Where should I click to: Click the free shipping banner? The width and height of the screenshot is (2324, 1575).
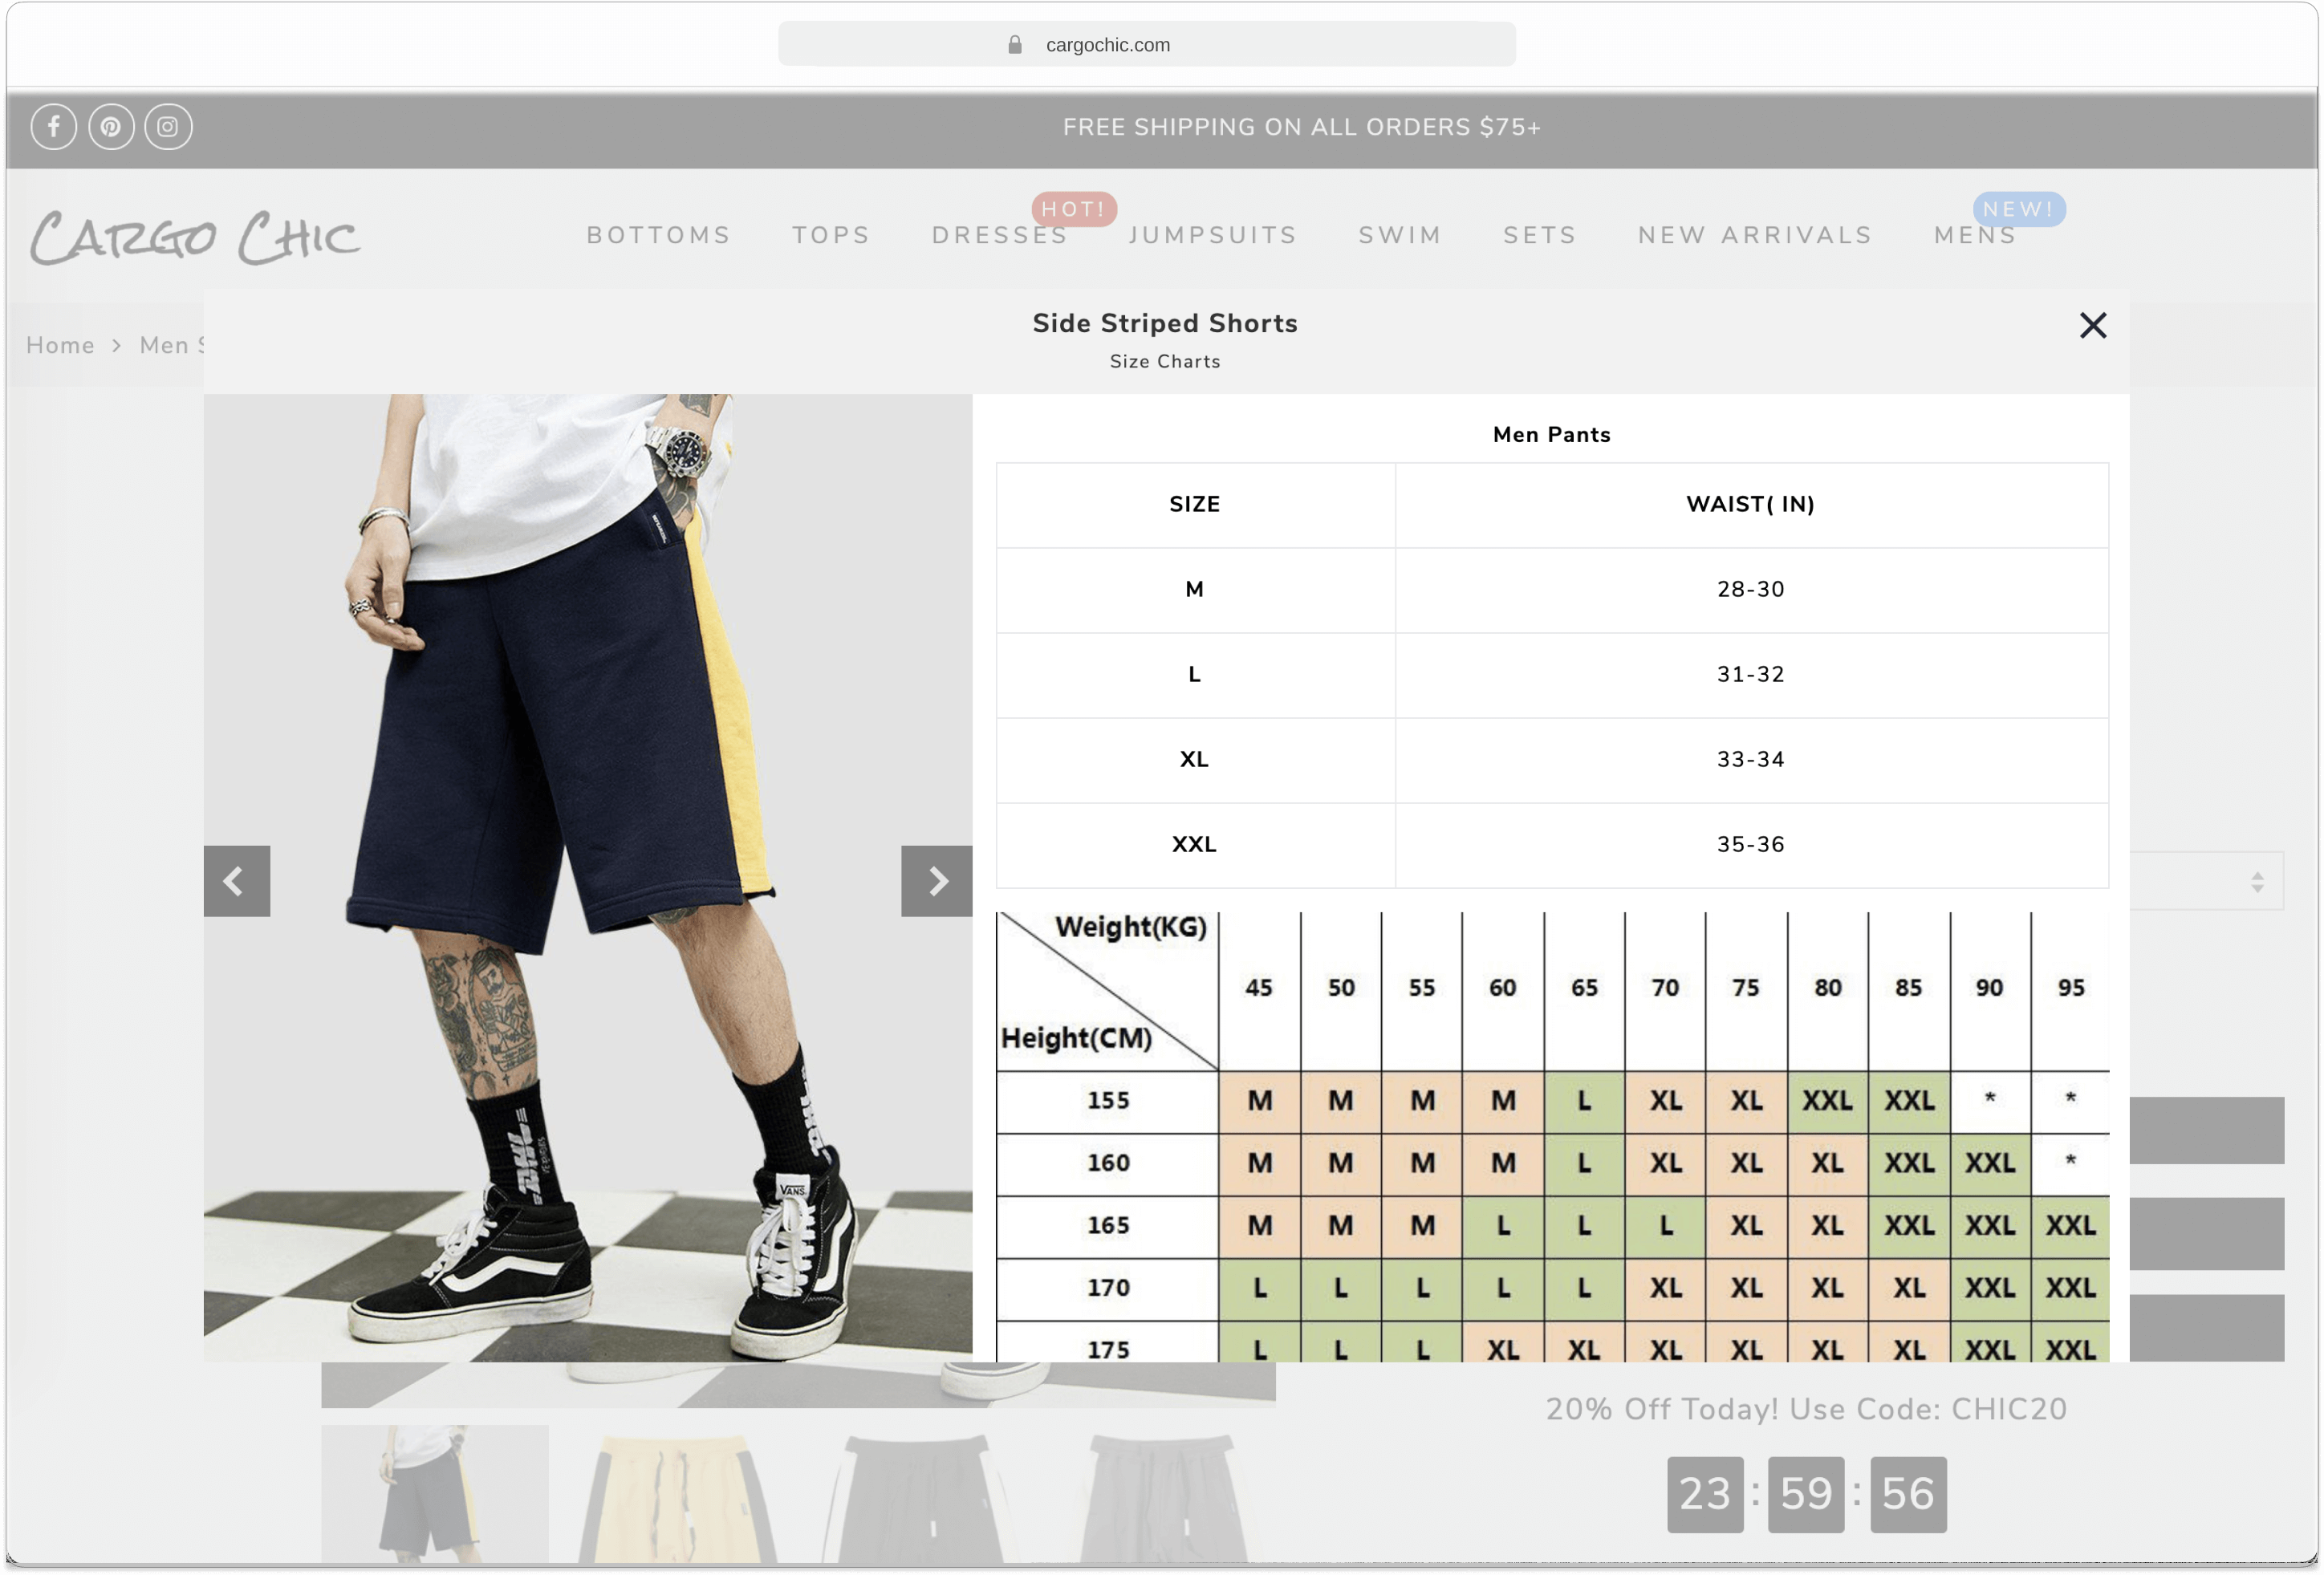click(x=1300, y=126)
